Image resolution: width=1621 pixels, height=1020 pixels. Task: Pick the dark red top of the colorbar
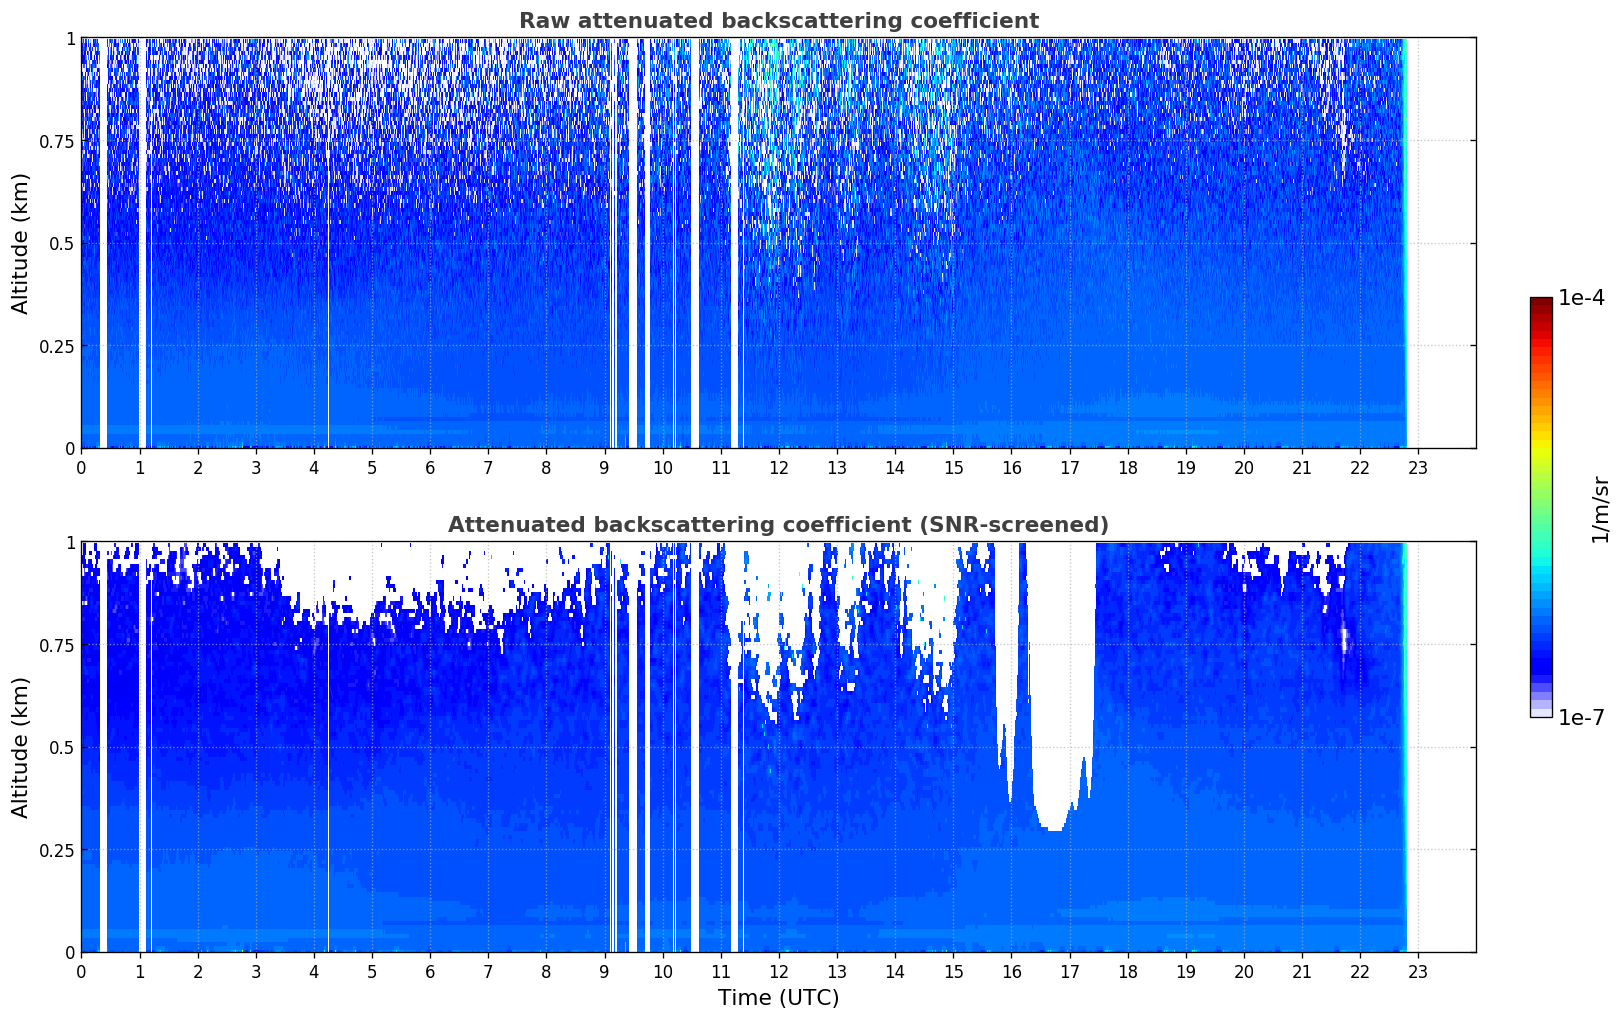click(1541, 303)
